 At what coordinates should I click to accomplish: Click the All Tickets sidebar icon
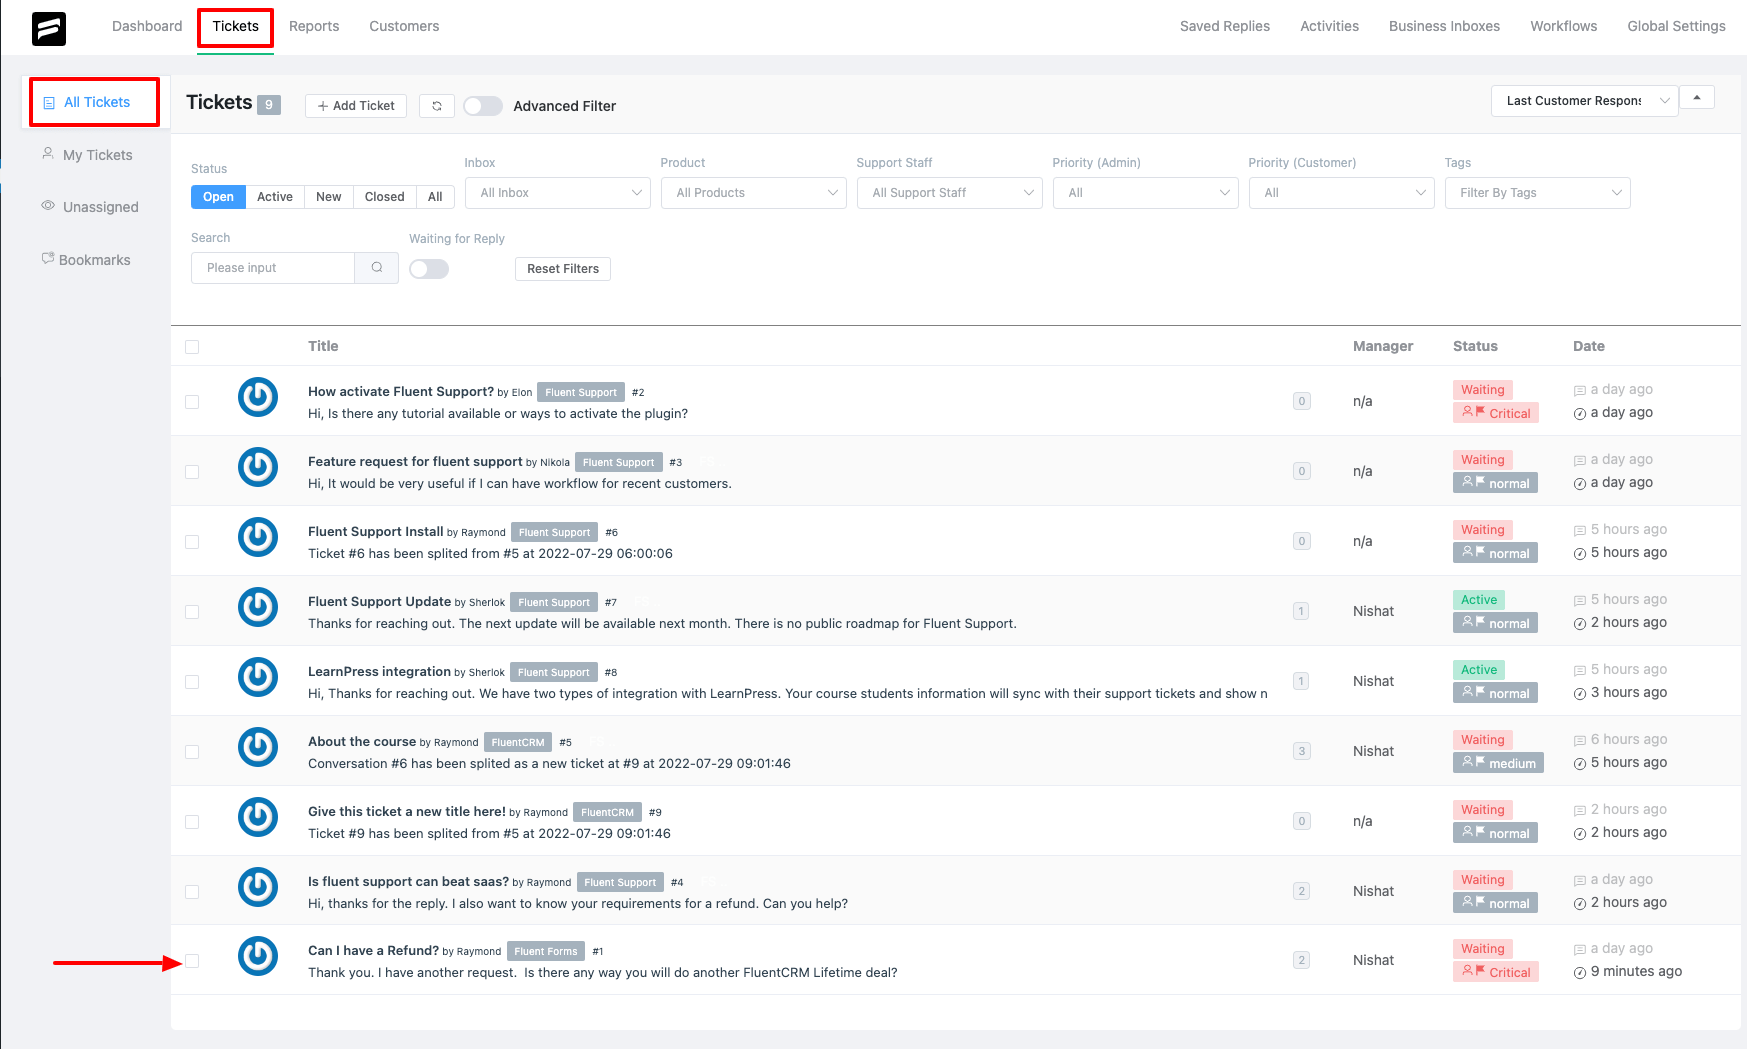pos(49,103)
